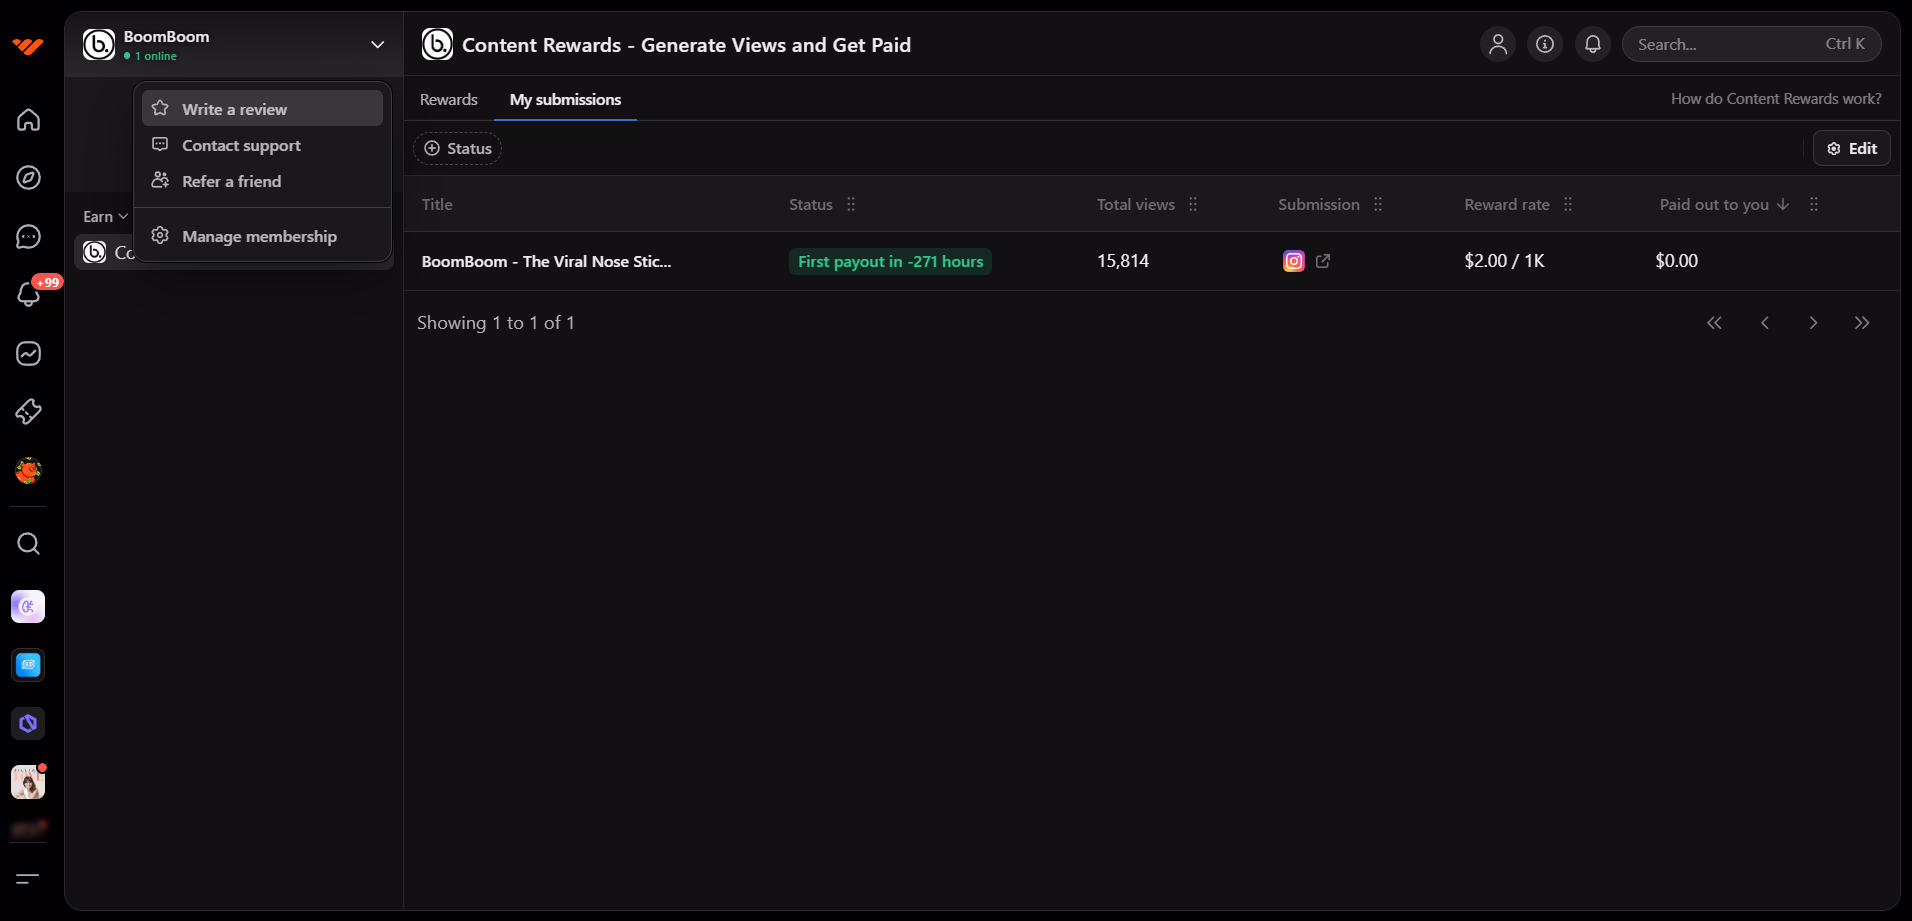
Task: Focus the Search input field
Action: (1751, 44)
